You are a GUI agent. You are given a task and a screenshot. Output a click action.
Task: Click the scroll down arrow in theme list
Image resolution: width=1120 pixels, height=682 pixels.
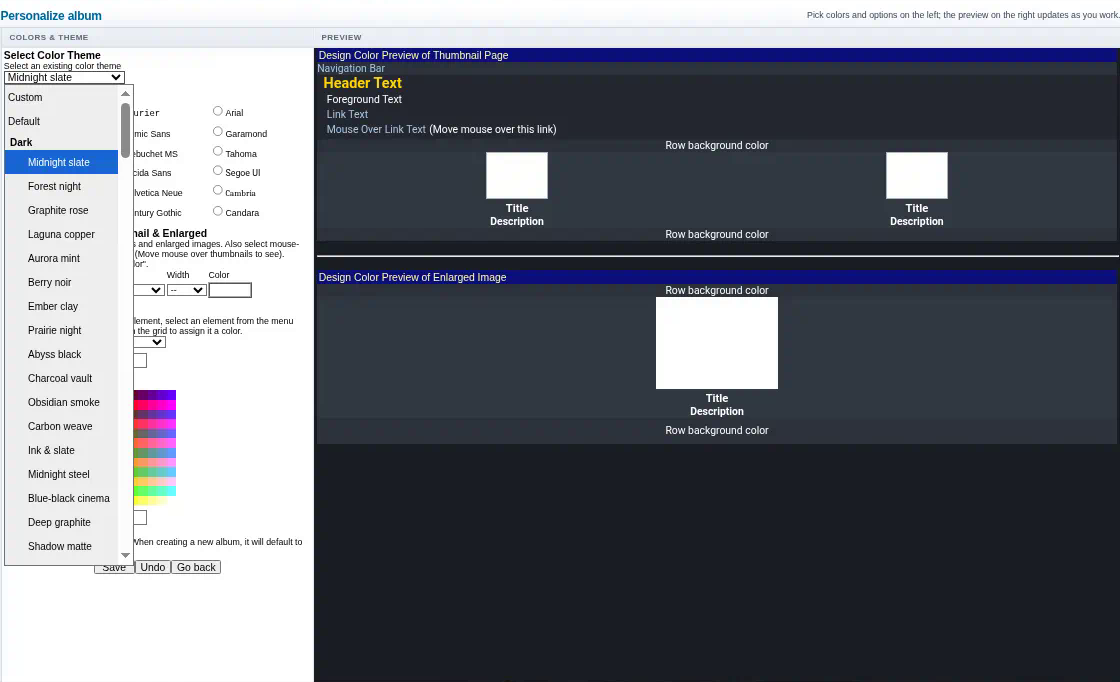point(126,555)
